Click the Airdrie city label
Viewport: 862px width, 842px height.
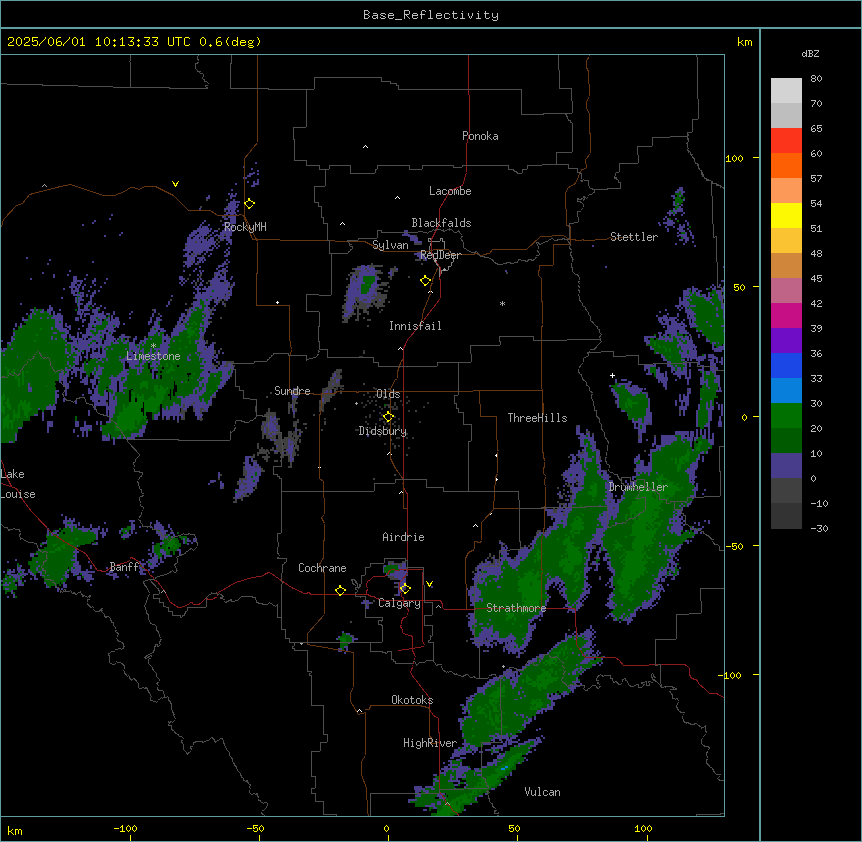tap(404, 537)
